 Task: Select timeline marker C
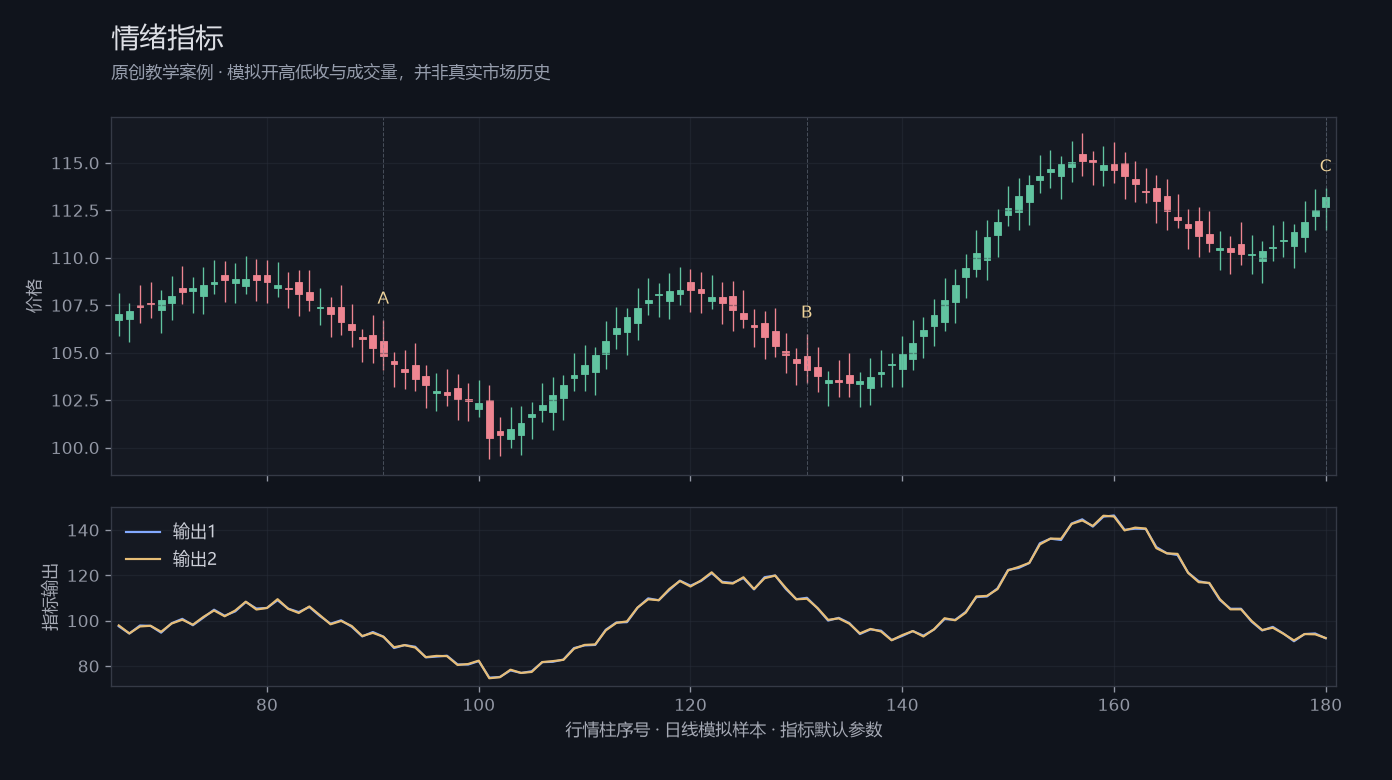[x=1326, y=166]
